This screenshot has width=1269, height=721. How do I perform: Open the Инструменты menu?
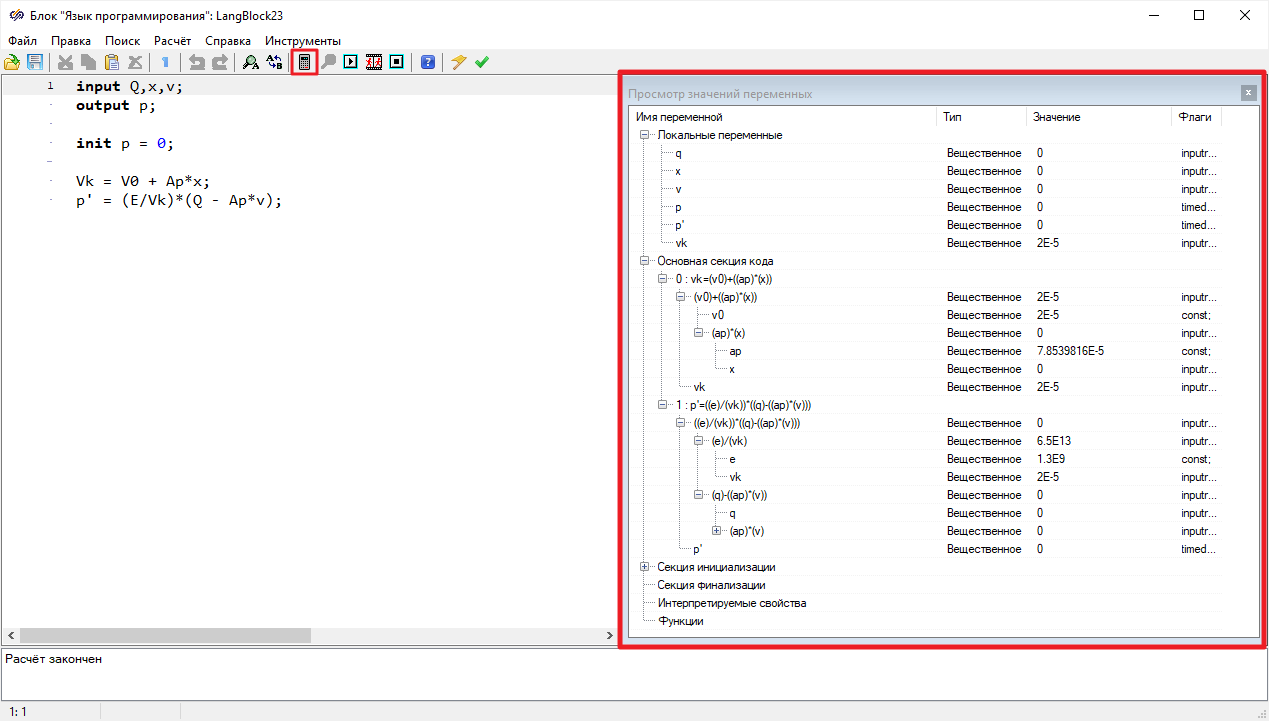(303, 41)
